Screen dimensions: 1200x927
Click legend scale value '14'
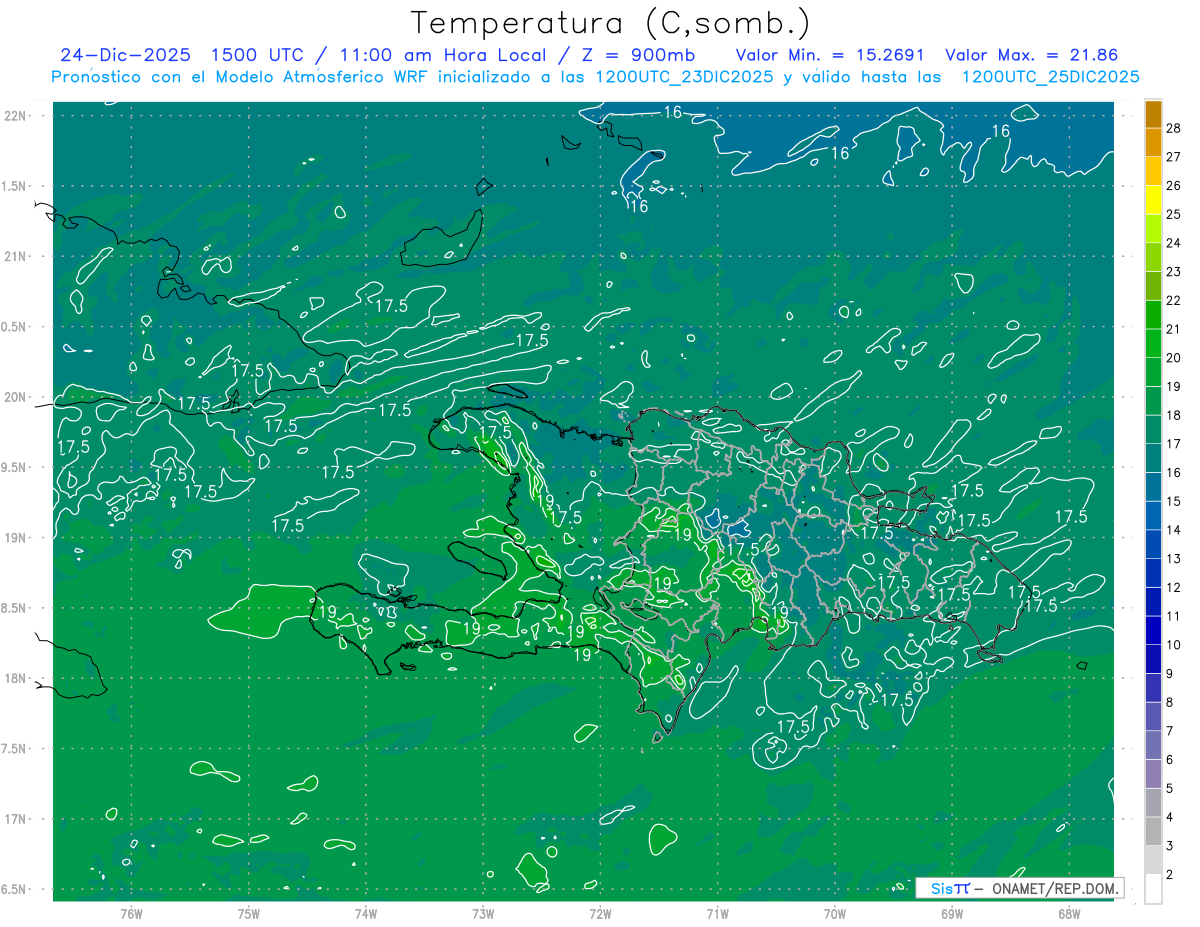tap(1174, 530)
